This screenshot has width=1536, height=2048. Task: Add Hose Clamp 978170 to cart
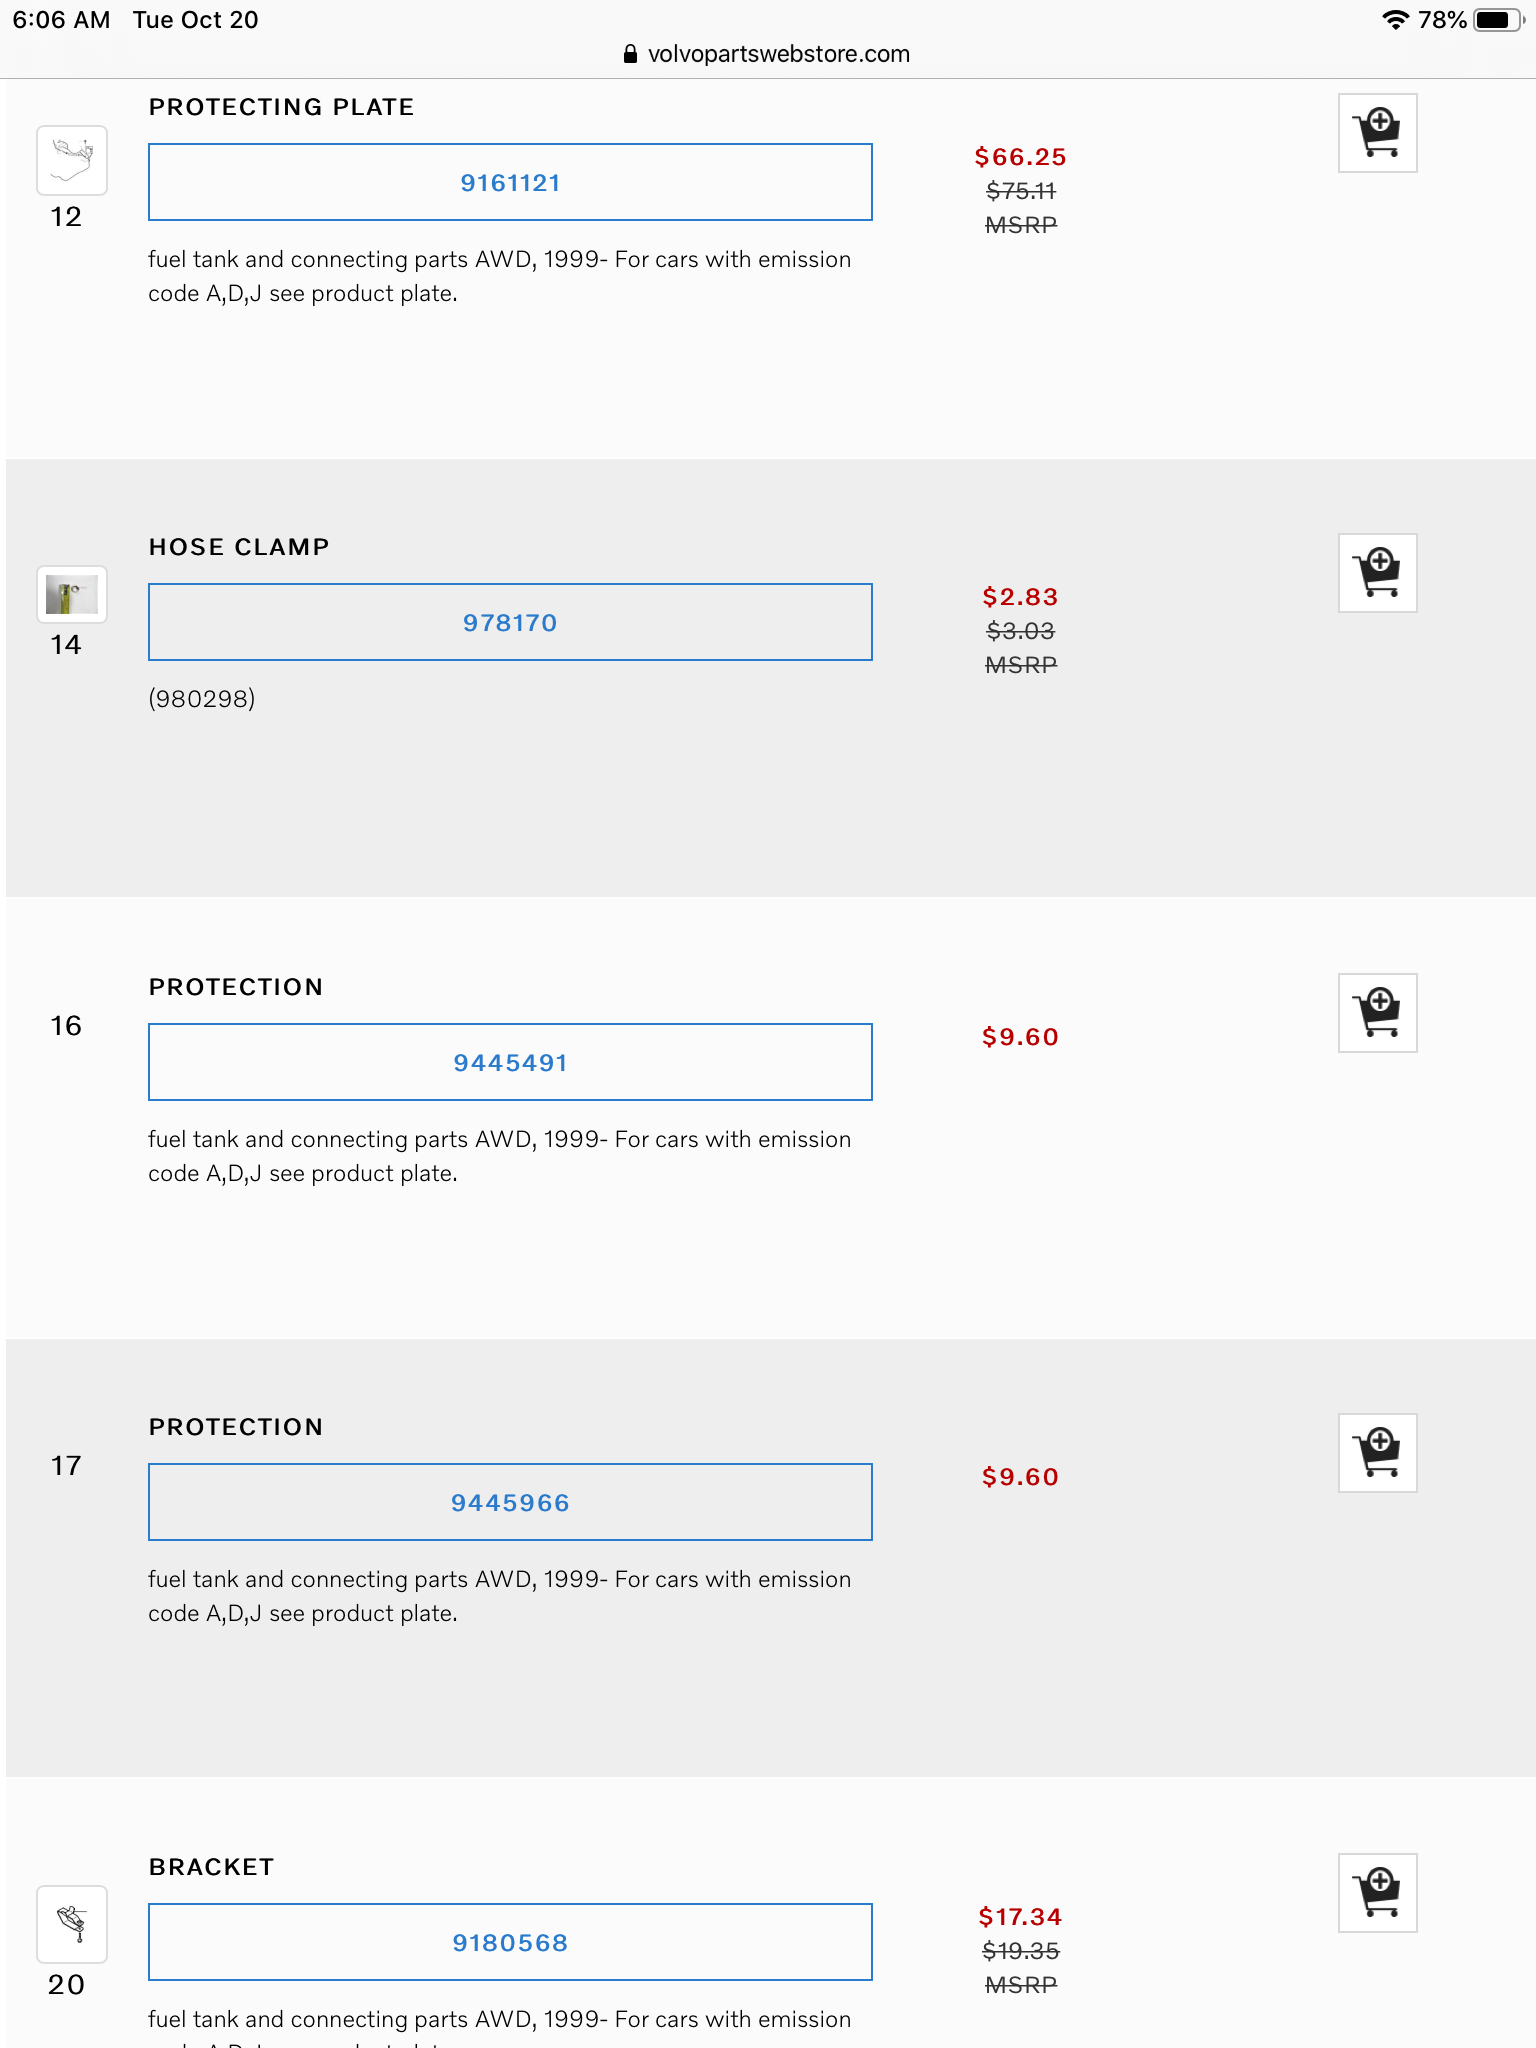pyautogui.click(x=1377, y=573)
